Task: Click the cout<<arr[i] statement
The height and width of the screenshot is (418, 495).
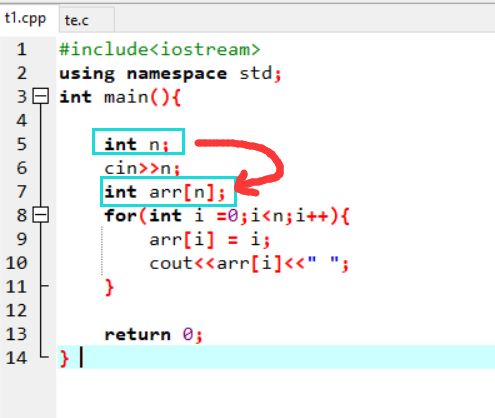Action: pyautogui.click(x=249, y=264)
